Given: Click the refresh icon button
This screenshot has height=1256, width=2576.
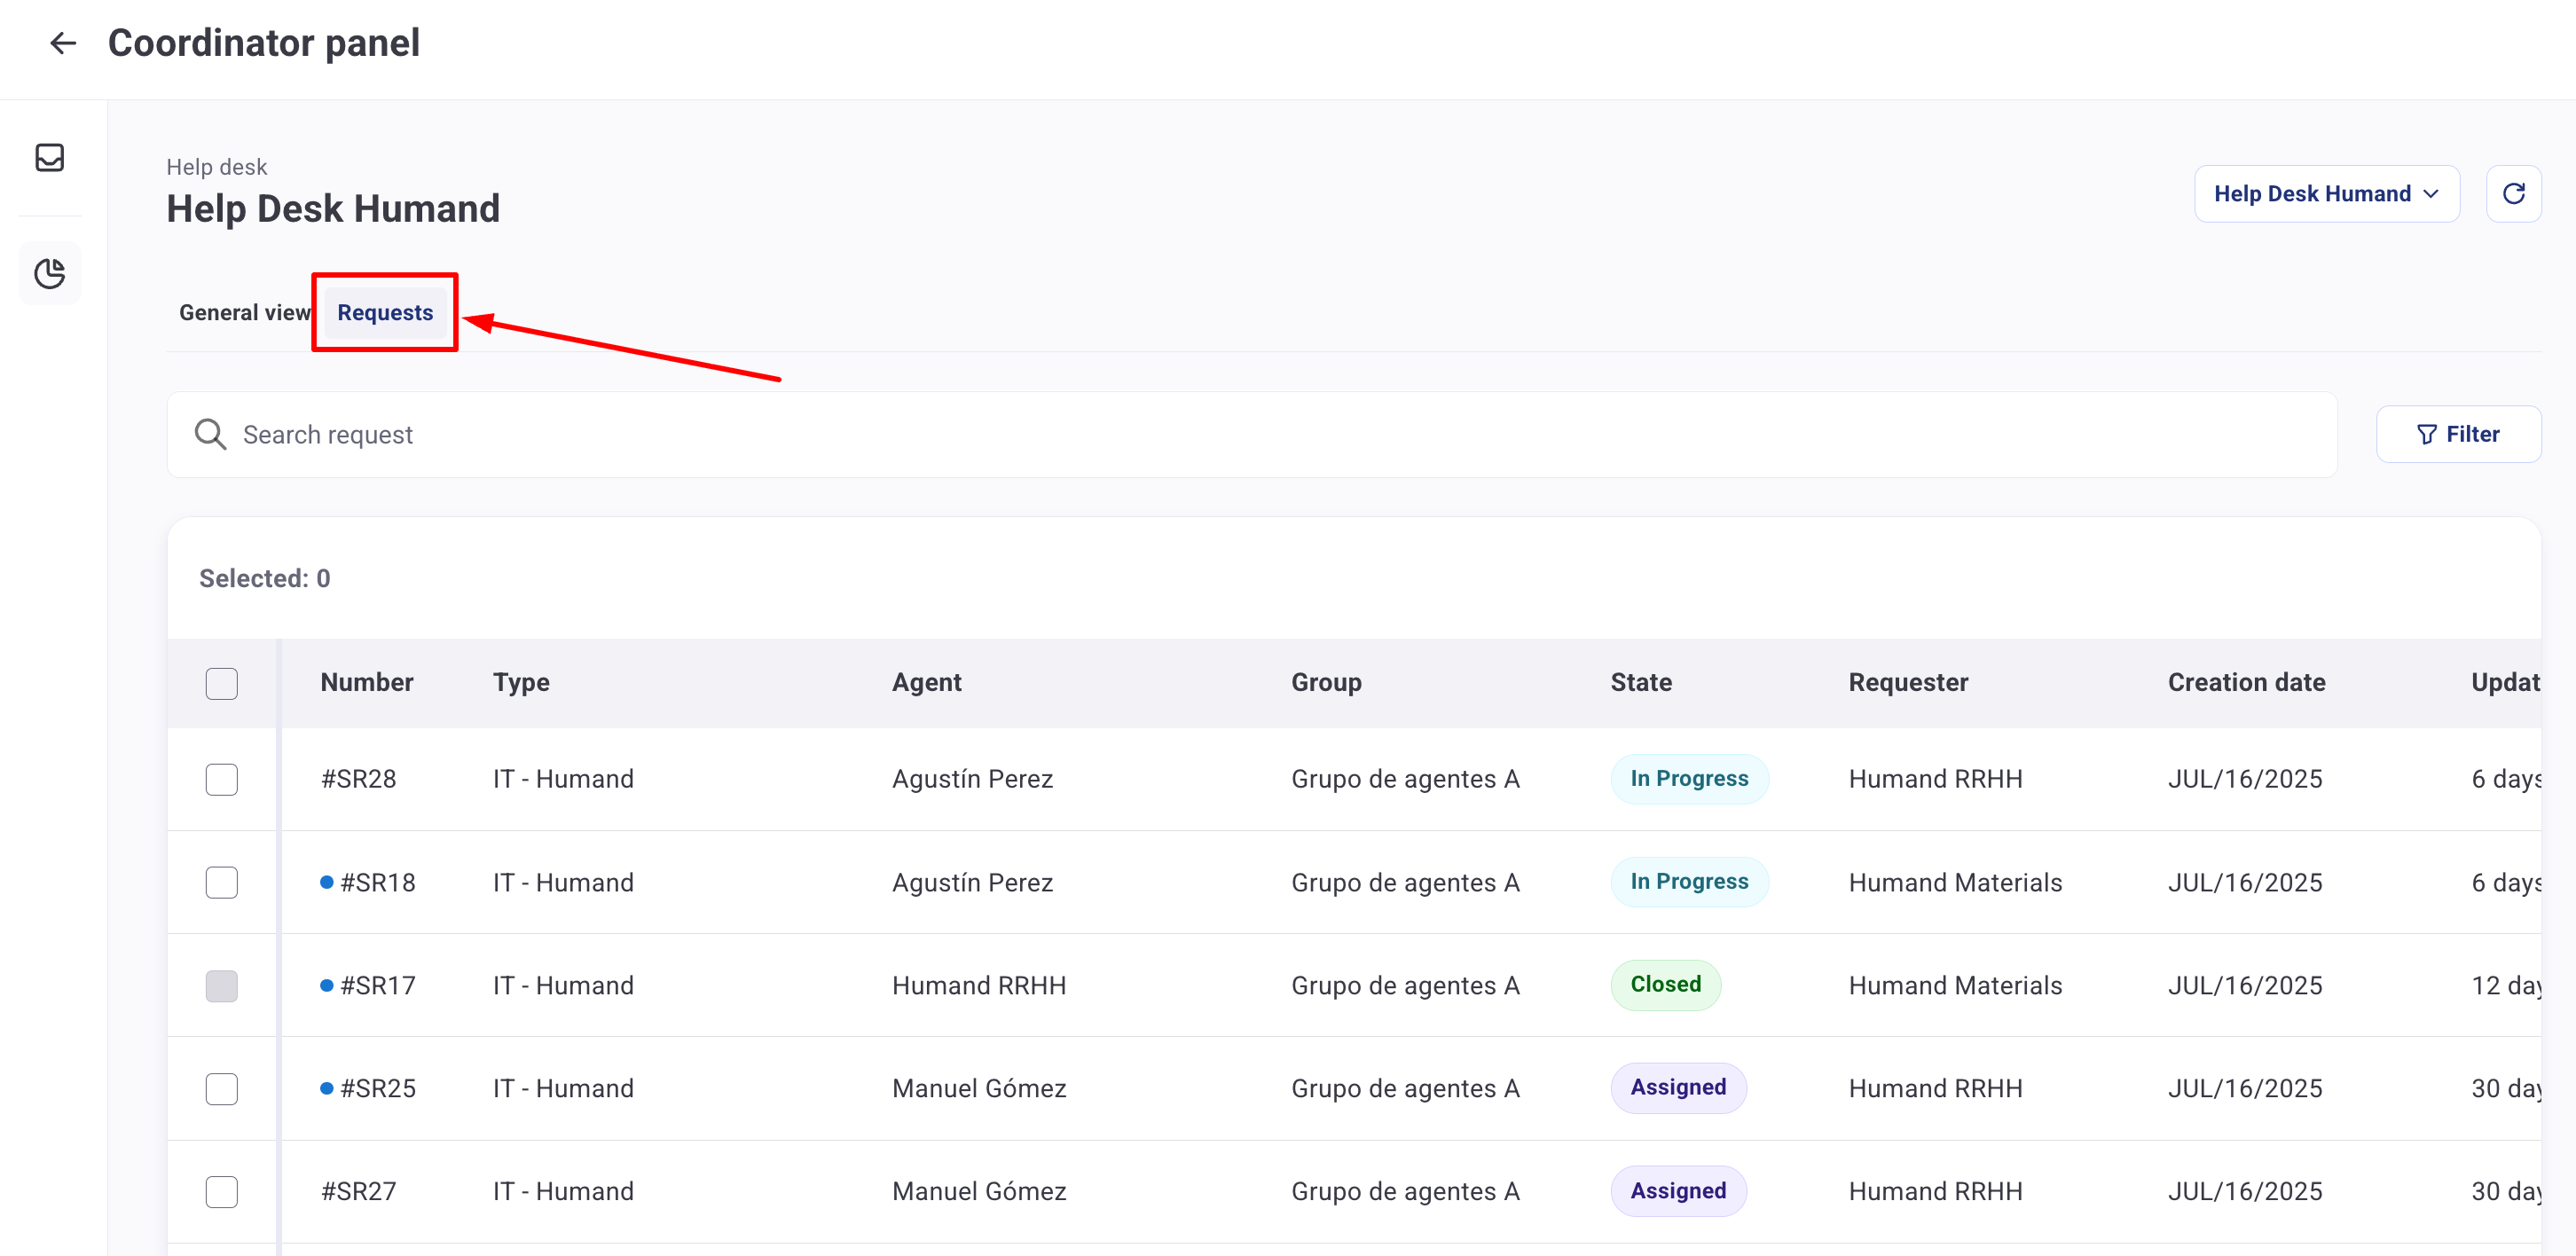Looking at the screenshot, I should click(x=2513, y=194).
